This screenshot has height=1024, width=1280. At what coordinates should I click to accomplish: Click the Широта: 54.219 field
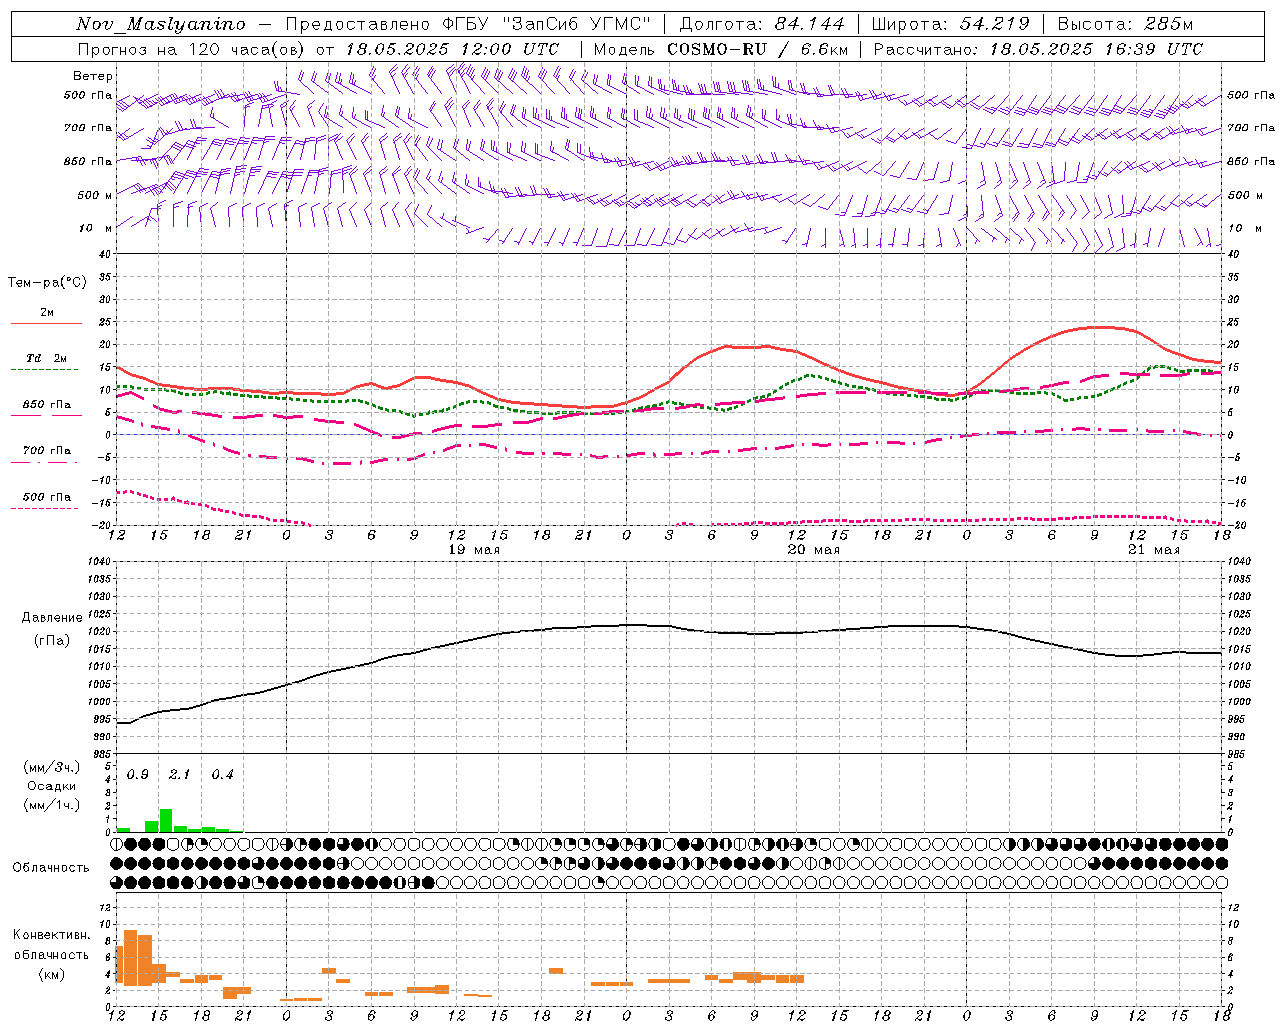pos(951,24)
